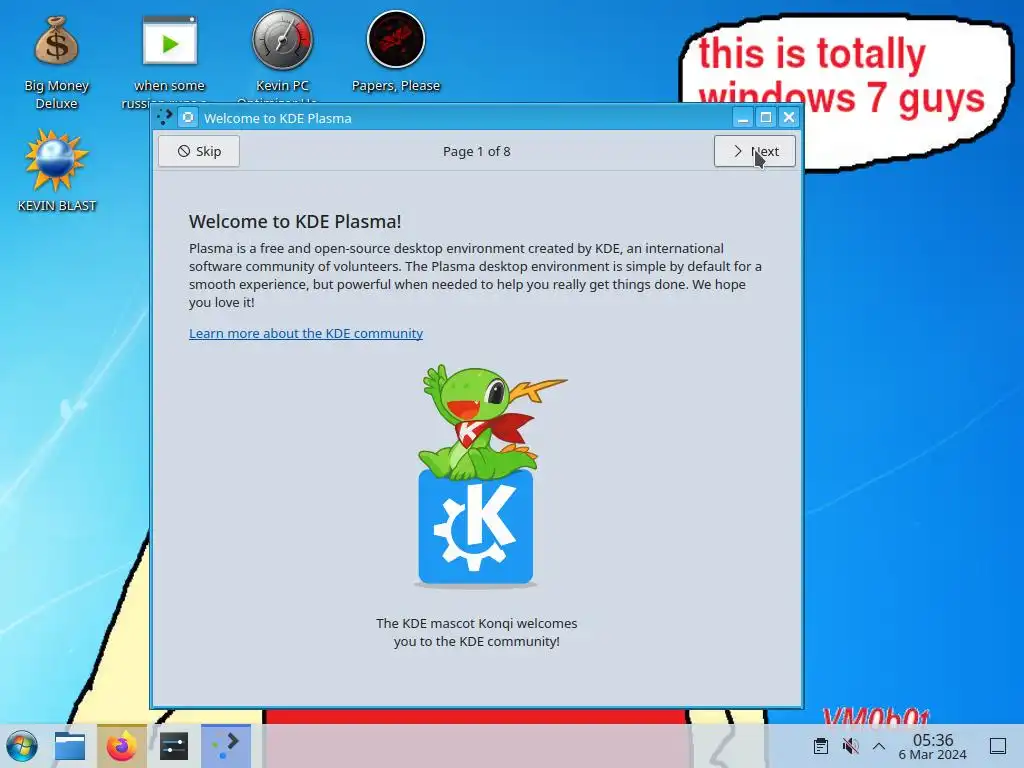1024x768 pixels.
Task: Open the file manager taskbar icon
Action: 70,746
